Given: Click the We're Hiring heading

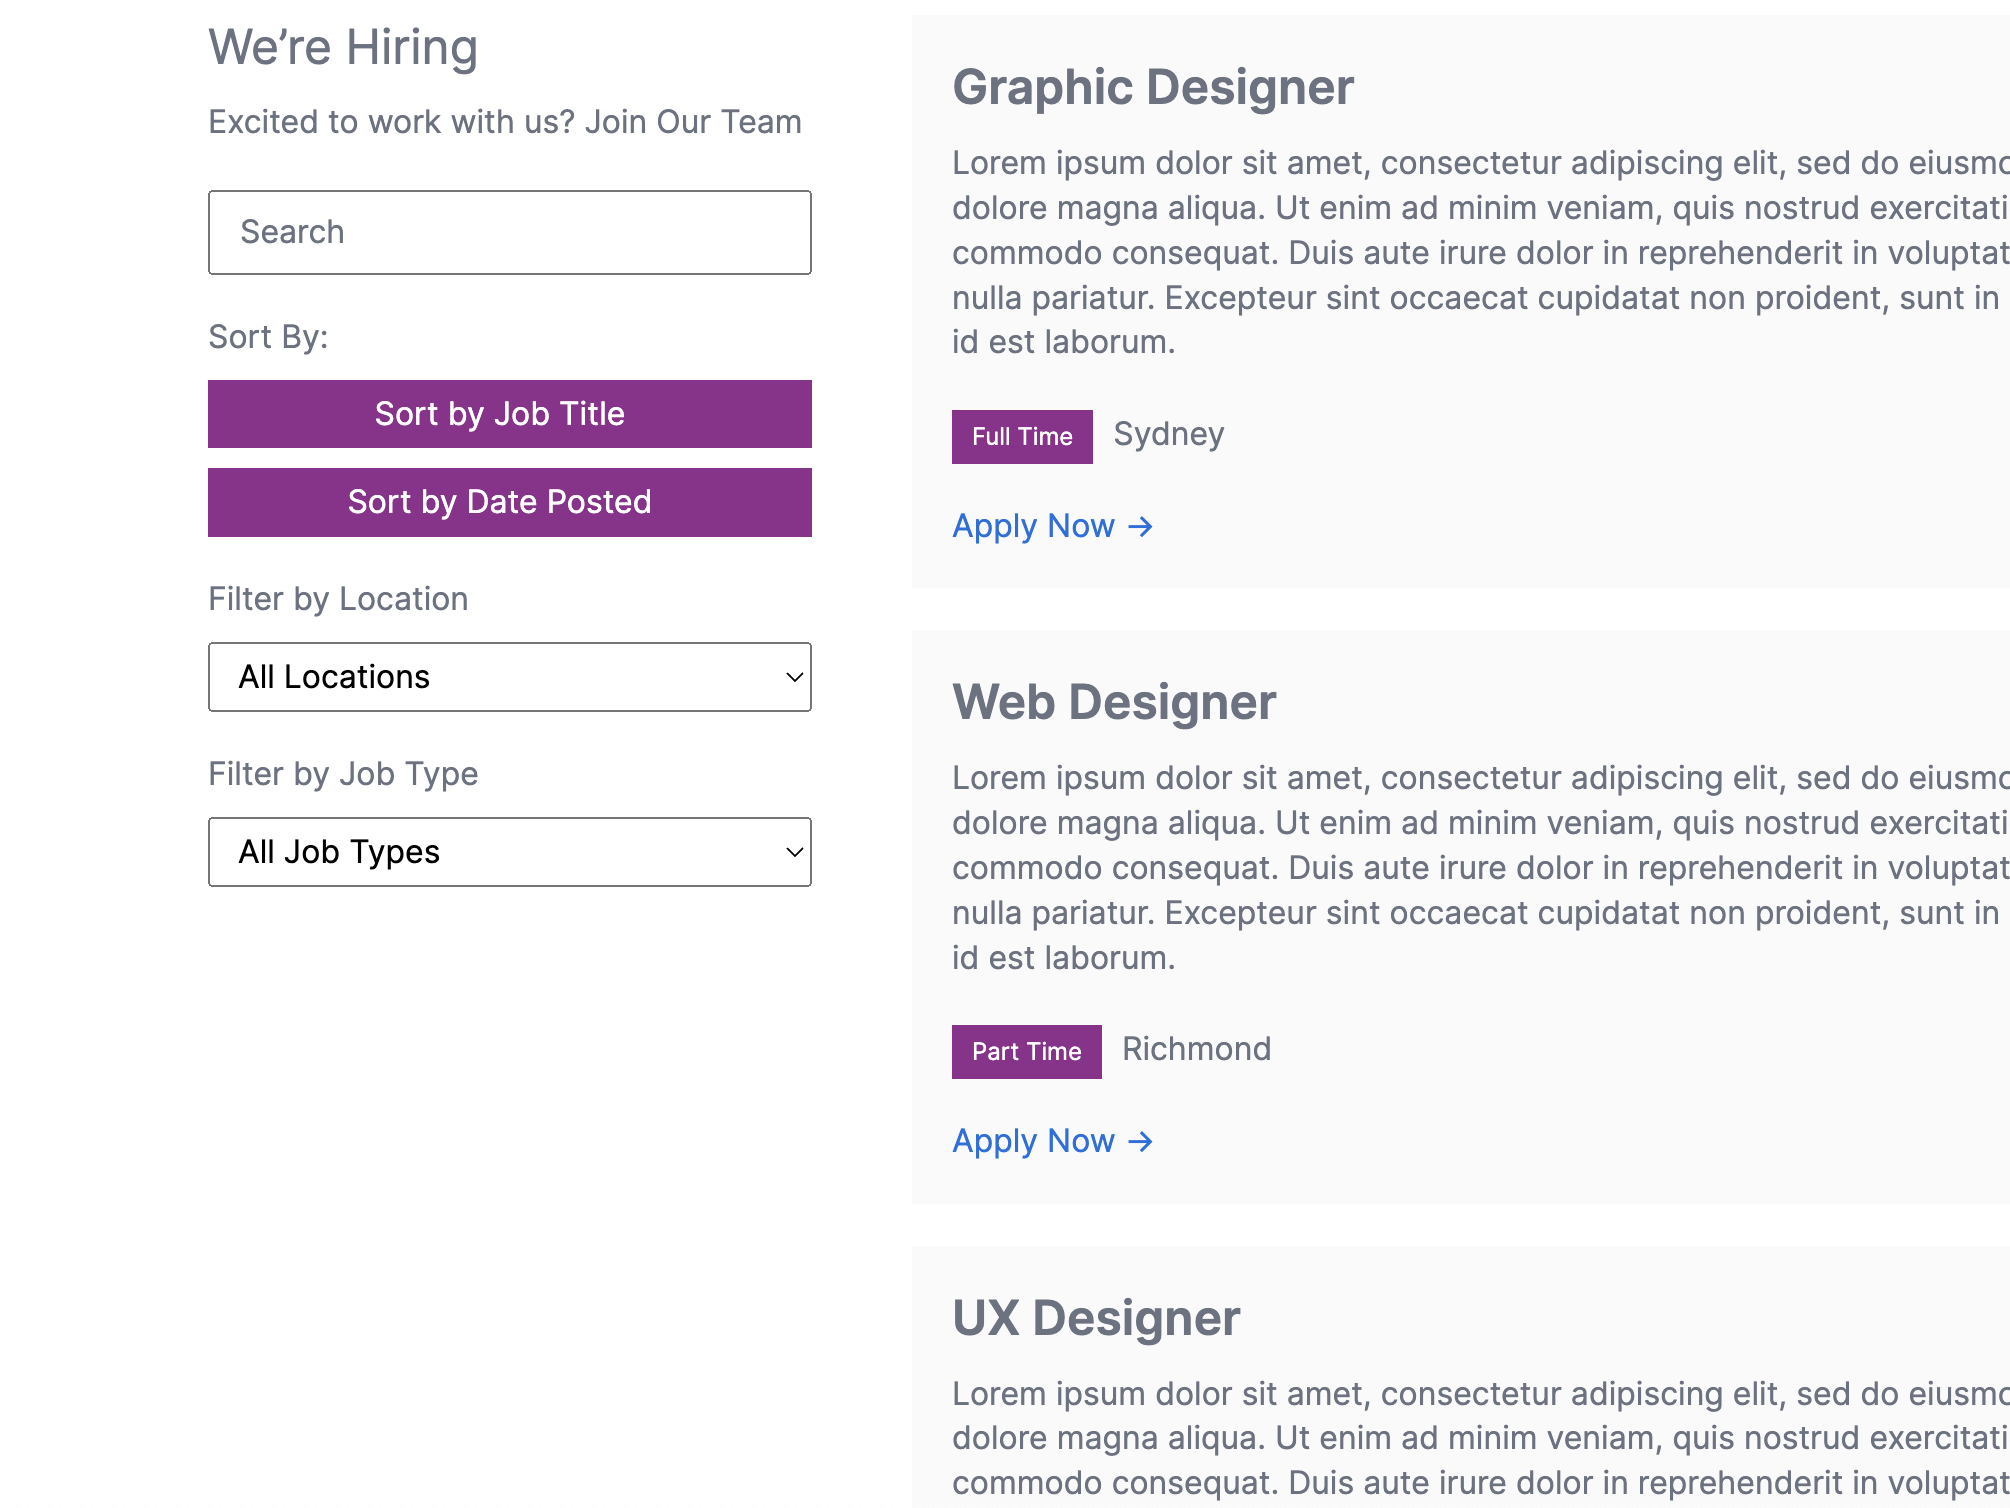Looking at the screenshot, I should [x=343, y=47].
